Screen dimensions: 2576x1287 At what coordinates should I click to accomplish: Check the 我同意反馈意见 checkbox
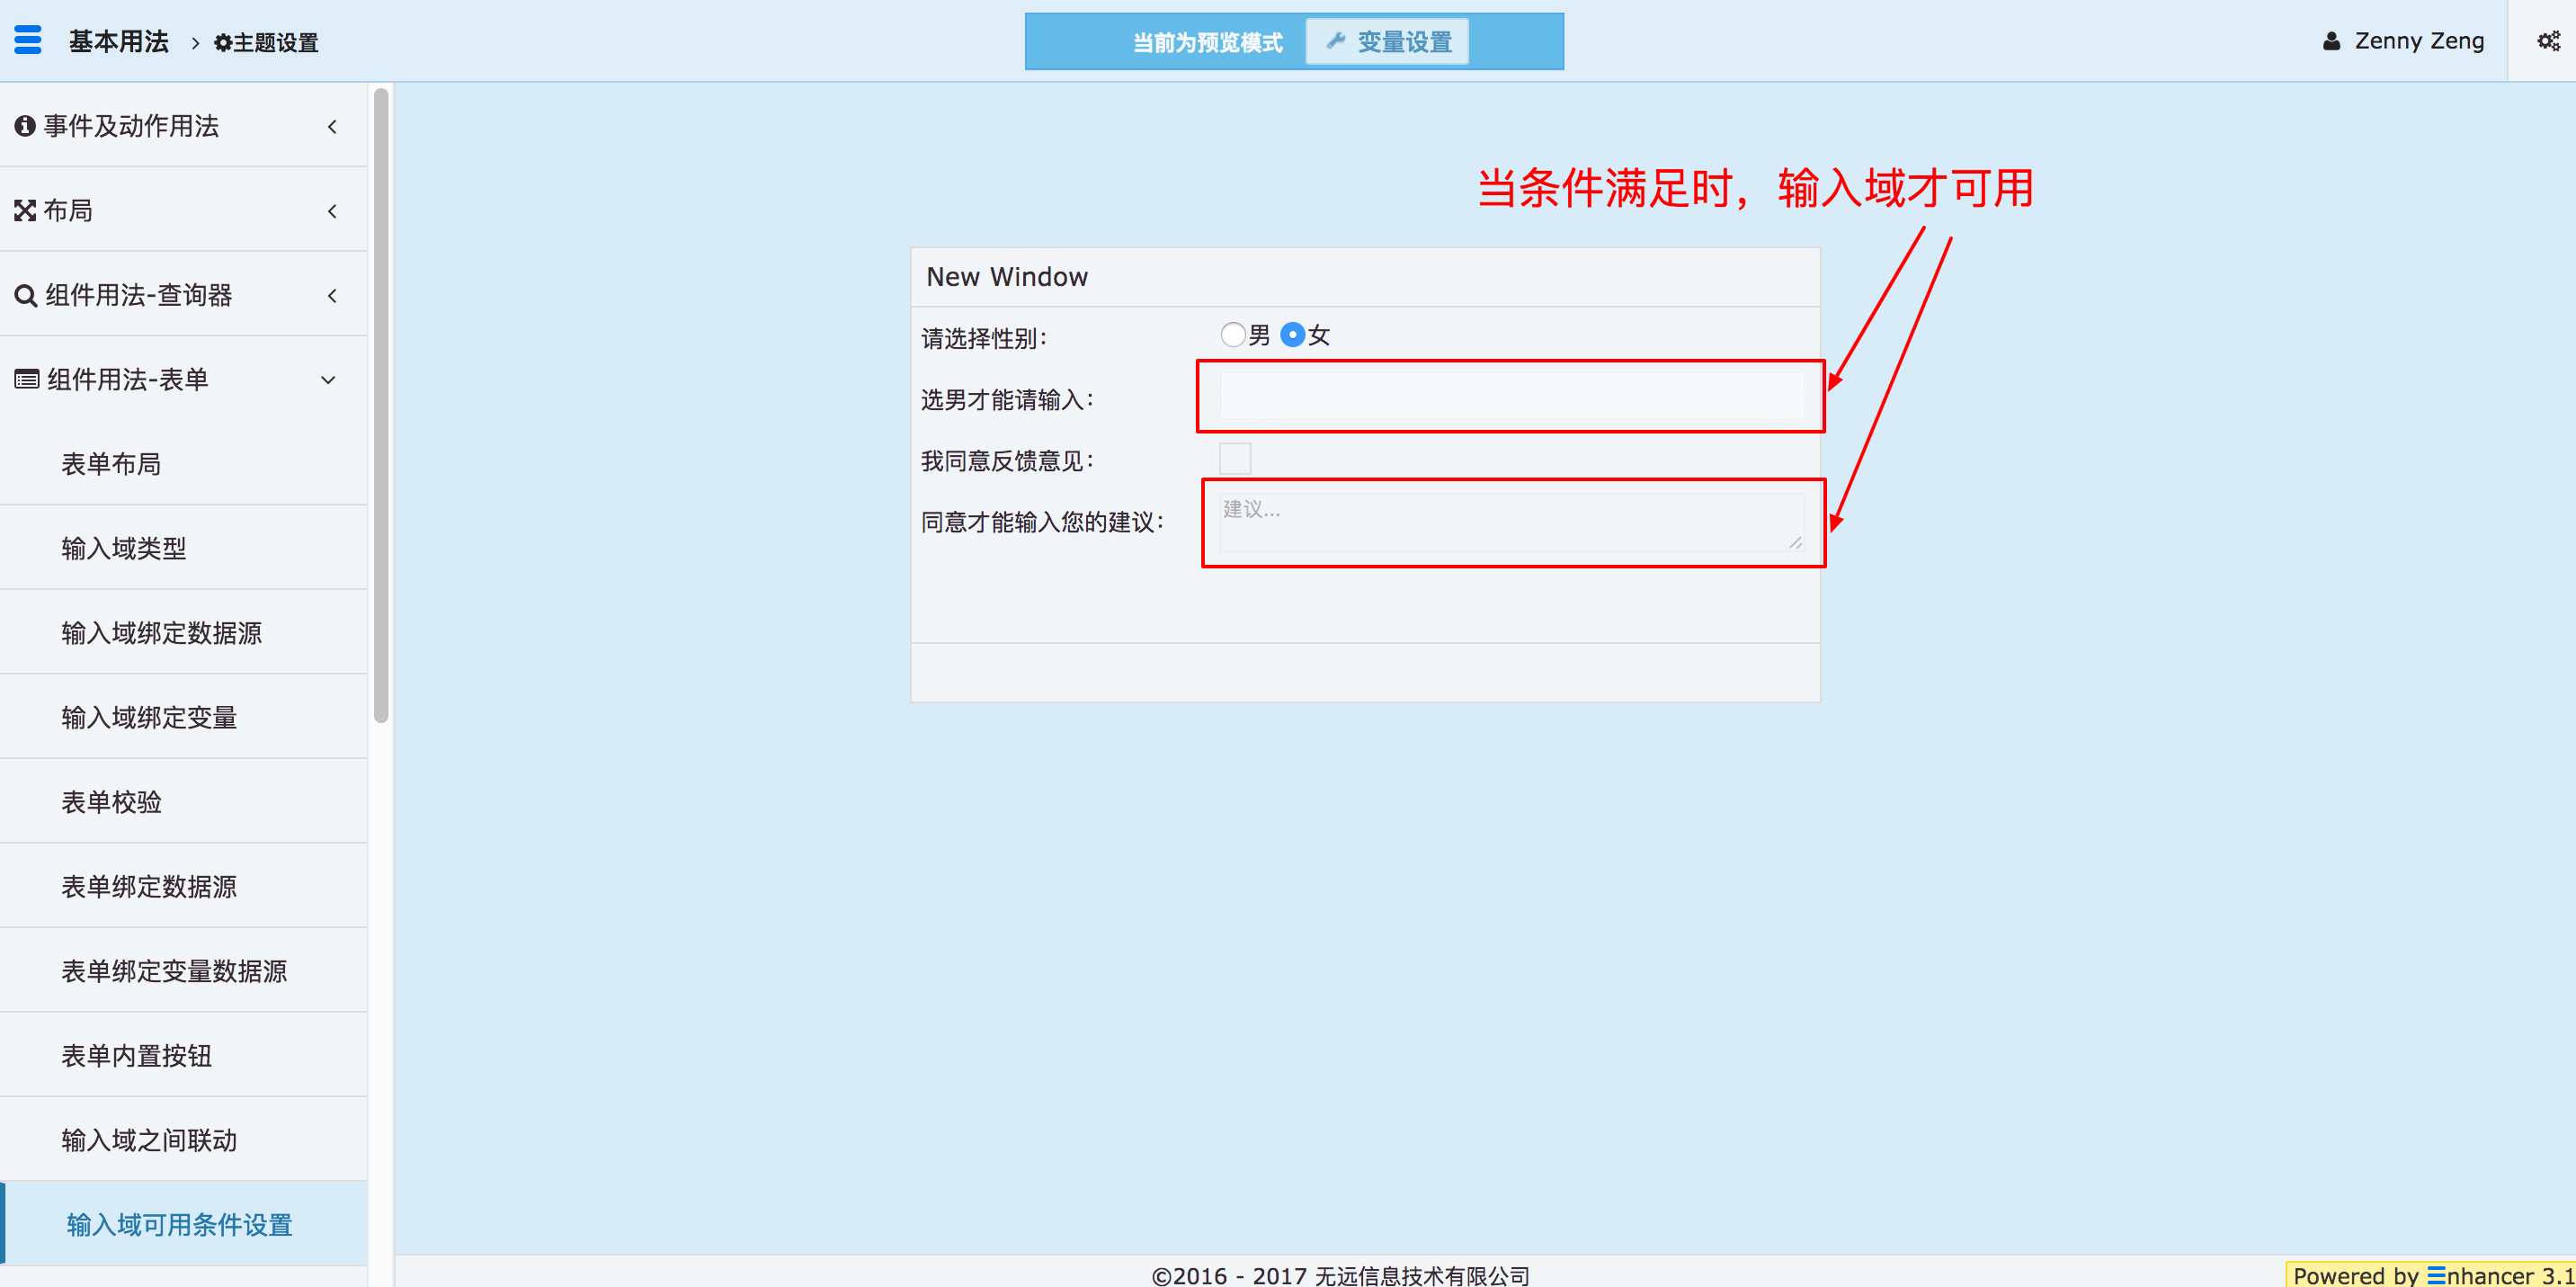click(x=1235, y=459)
